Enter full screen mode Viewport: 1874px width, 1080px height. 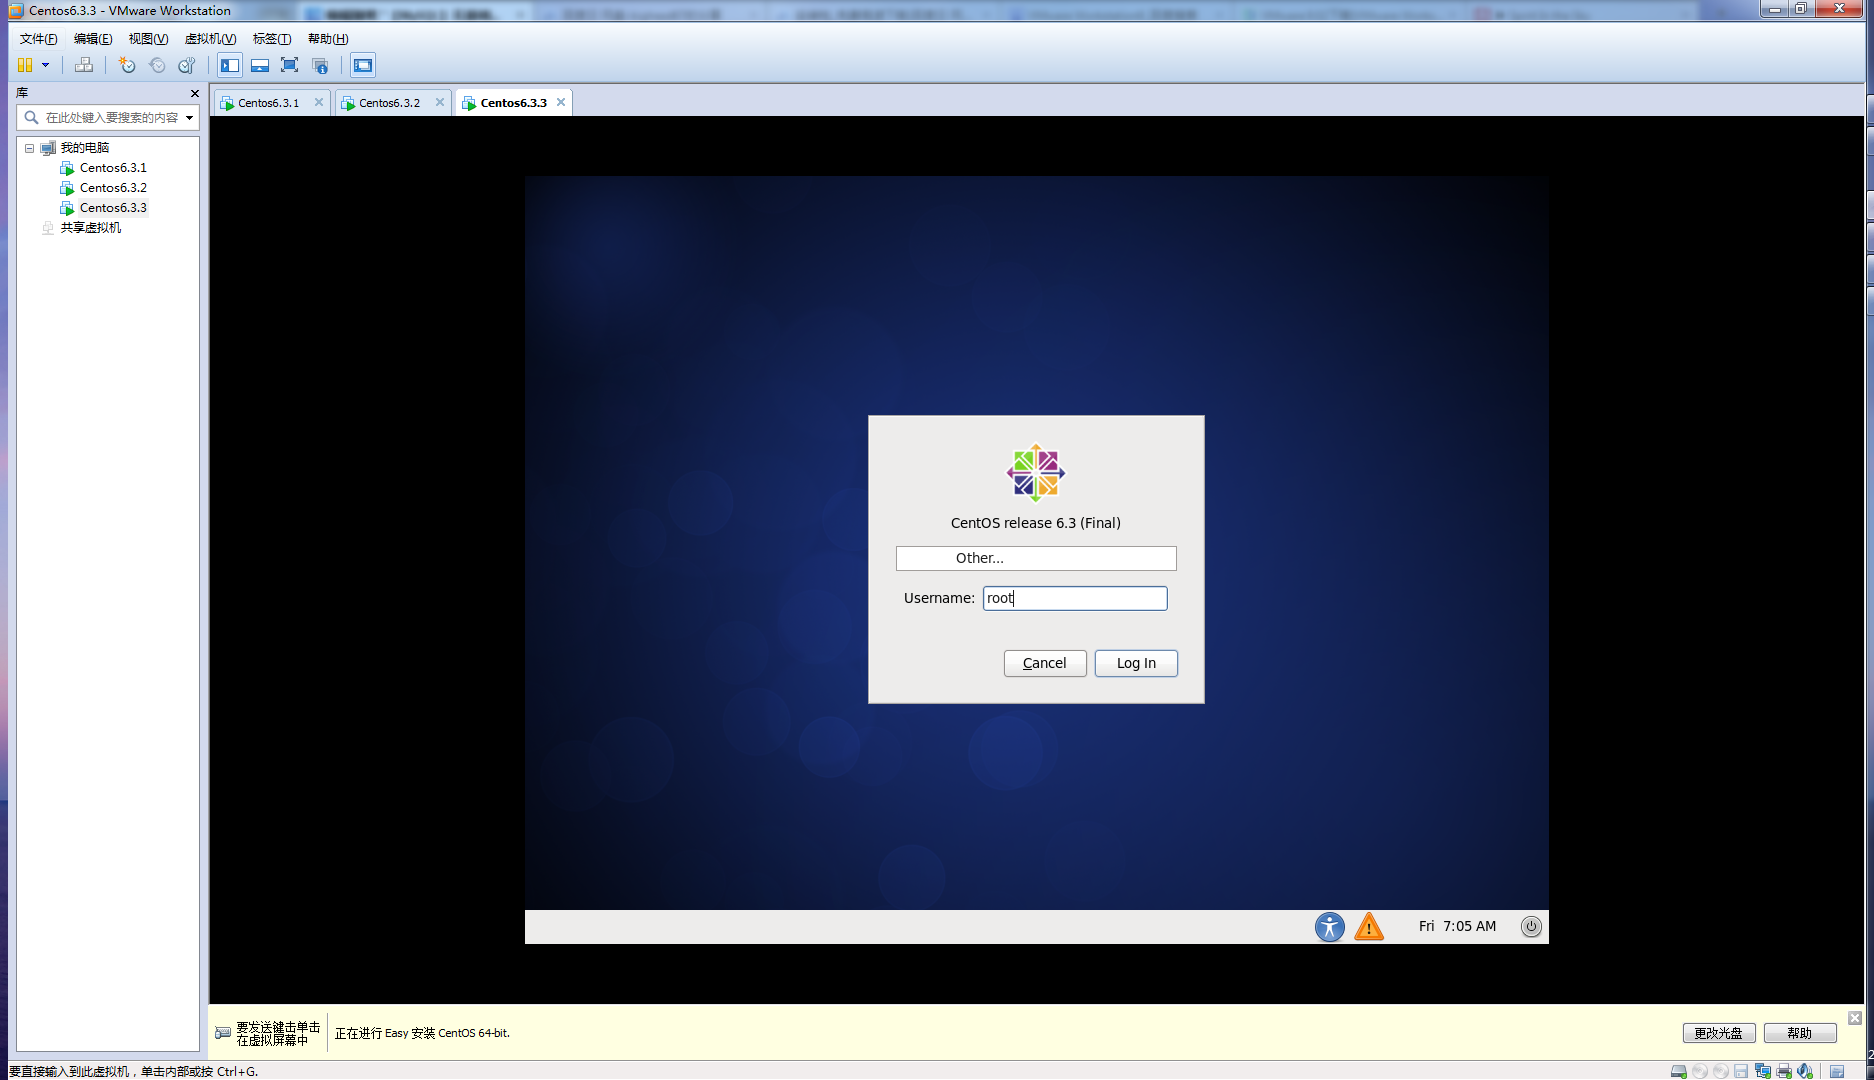coord(290,65)
